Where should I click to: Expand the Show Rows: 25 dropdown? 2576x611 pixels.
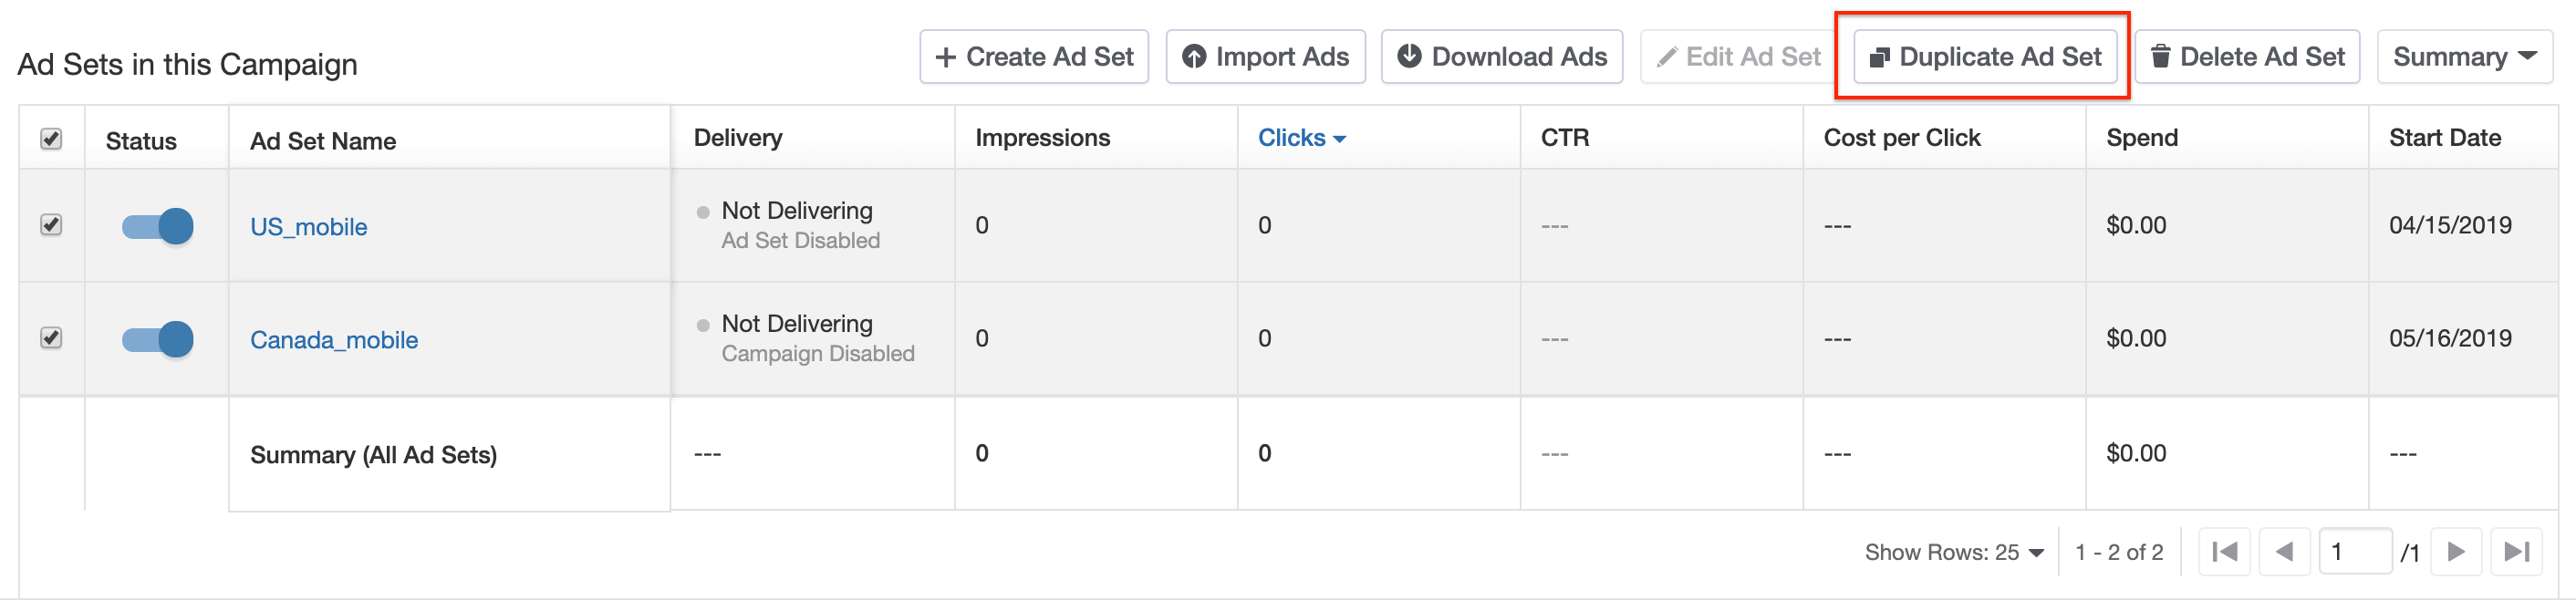pos(1953,552)
